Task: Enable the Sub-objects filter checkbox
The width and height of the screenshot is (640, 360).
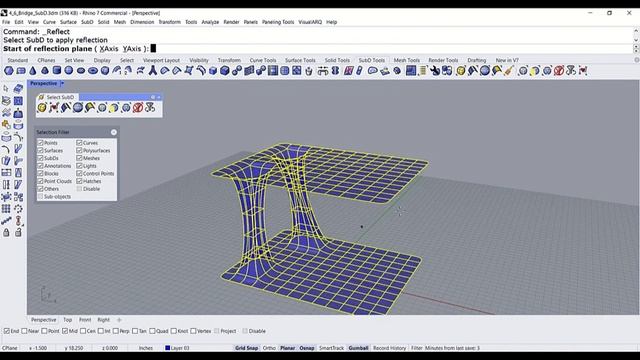Action: point(40,196)
